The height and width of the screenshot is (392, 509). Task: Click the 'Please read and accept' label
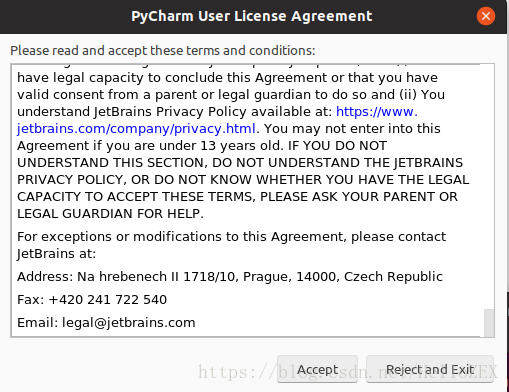coord(163,51)
